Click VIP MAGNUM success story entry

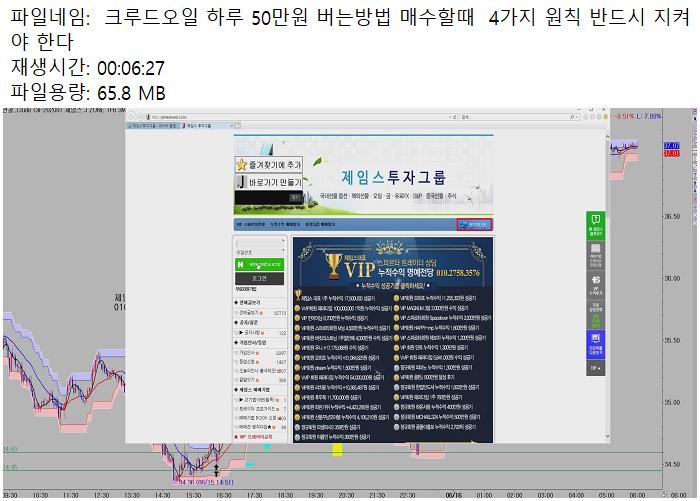tap(431, 308)
